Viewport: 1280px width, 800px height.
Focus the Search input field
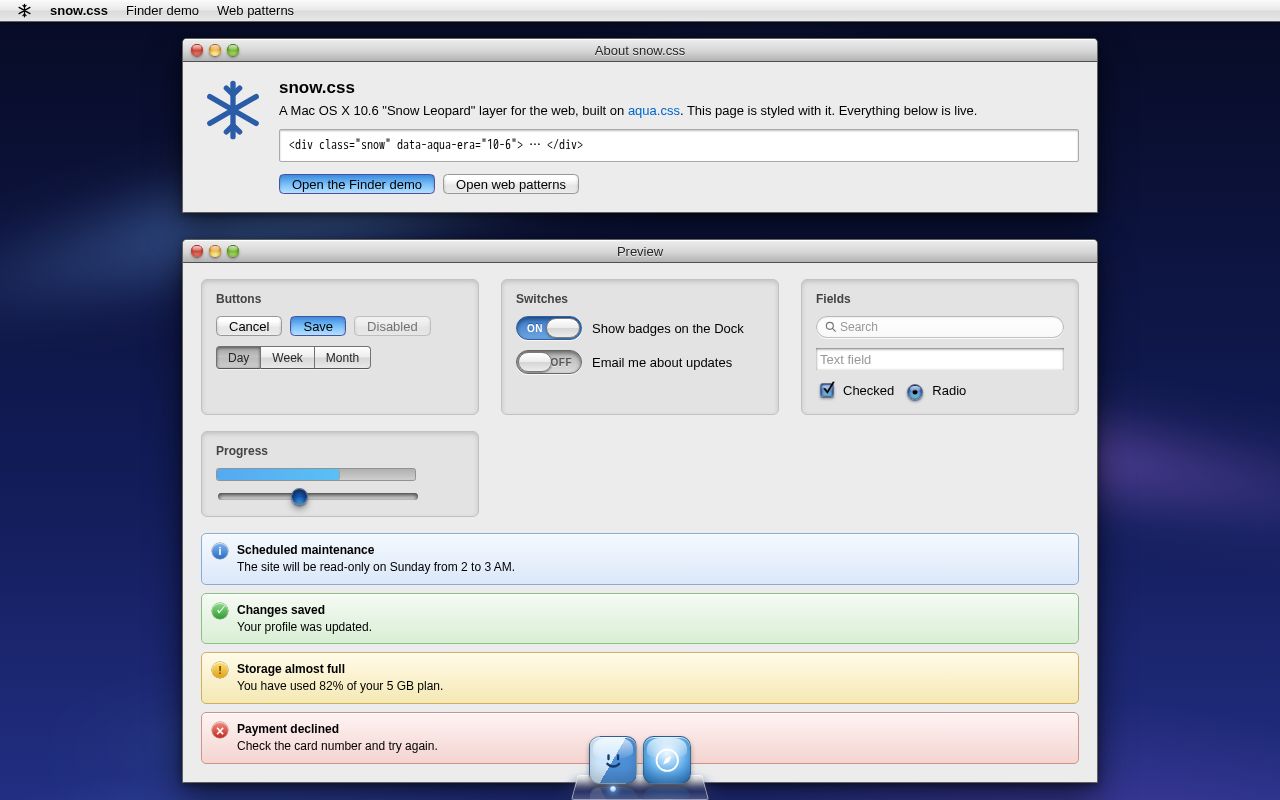coord(940,327)
